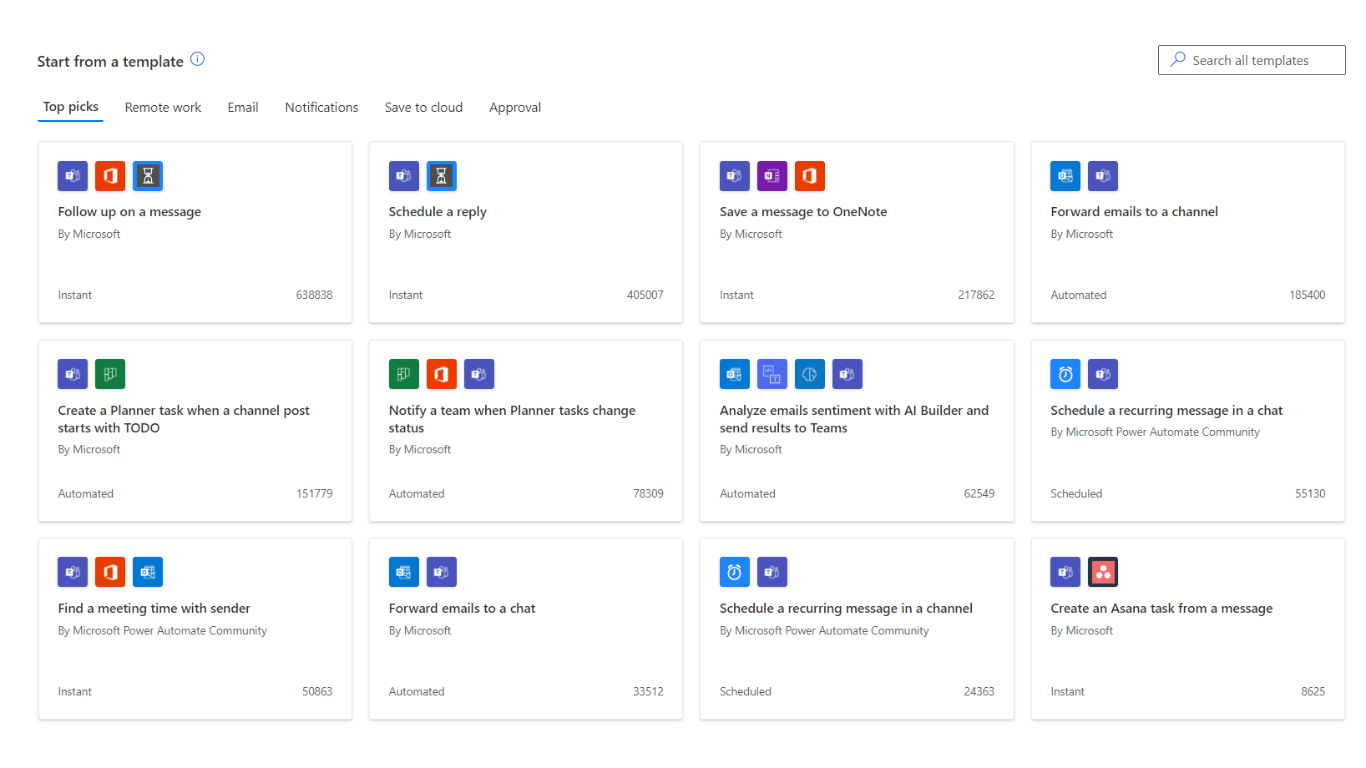
Task: Click the Office icon on Save a message to OneNote
Action: (810, 176)
